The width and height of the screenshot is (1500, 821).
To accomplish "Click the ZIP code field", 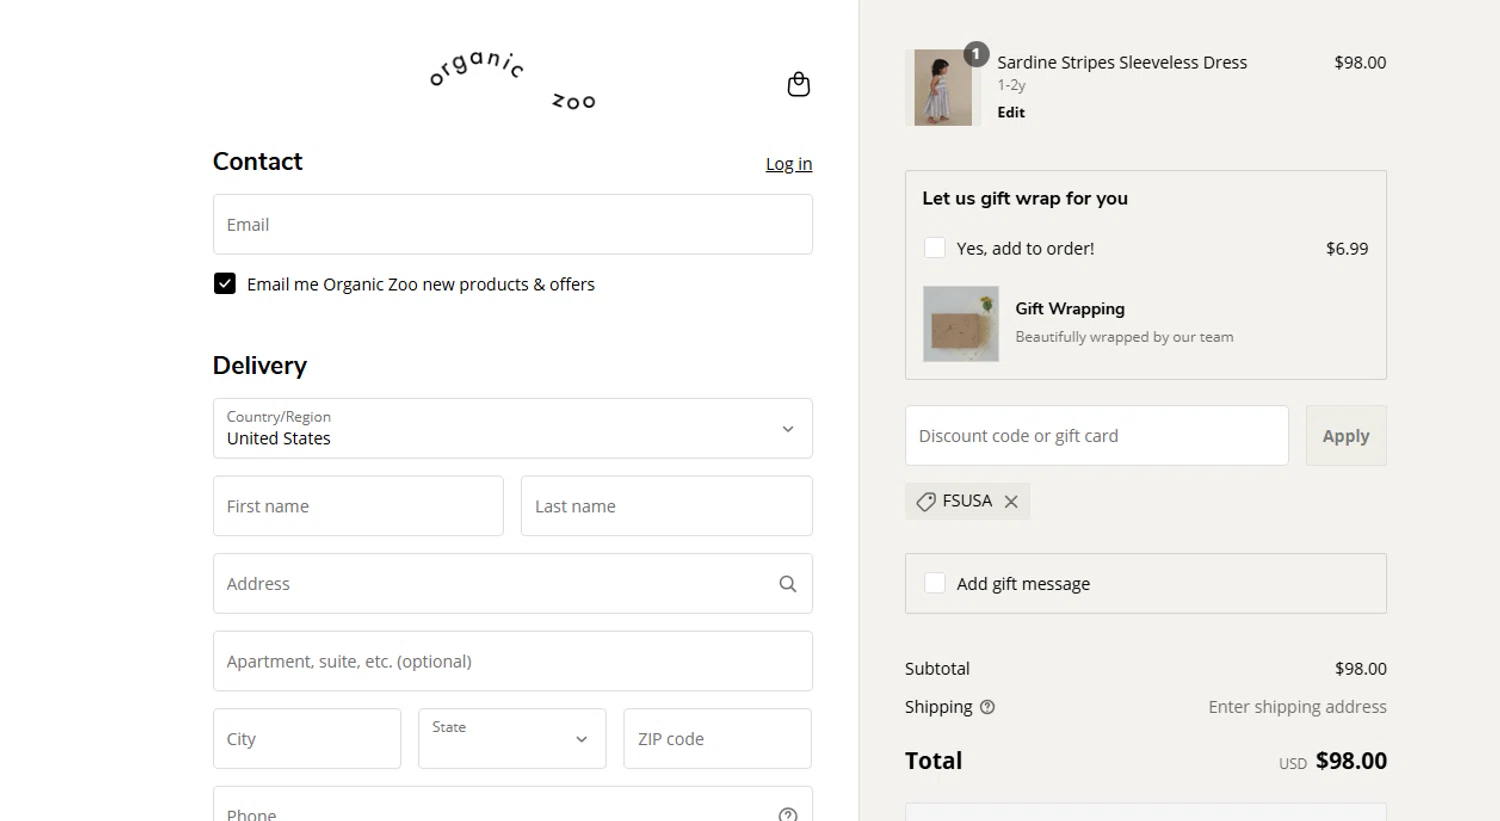I will (718, 739).
